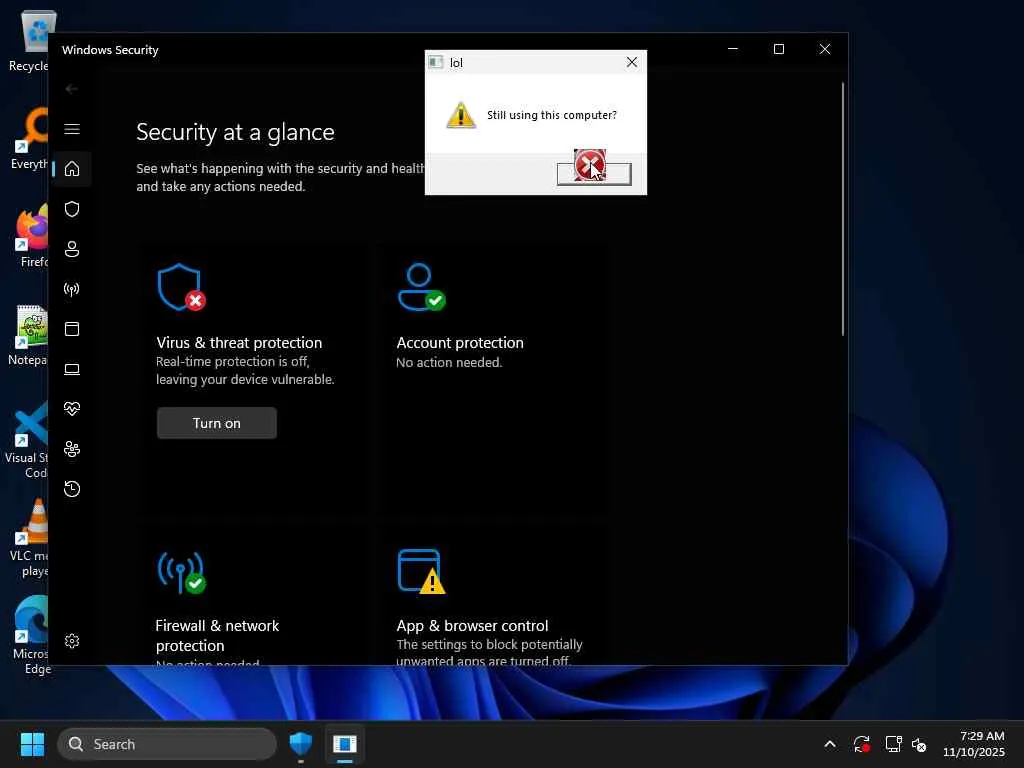
Task: Maximize the Windows Security window
Action: coord(778,49)
